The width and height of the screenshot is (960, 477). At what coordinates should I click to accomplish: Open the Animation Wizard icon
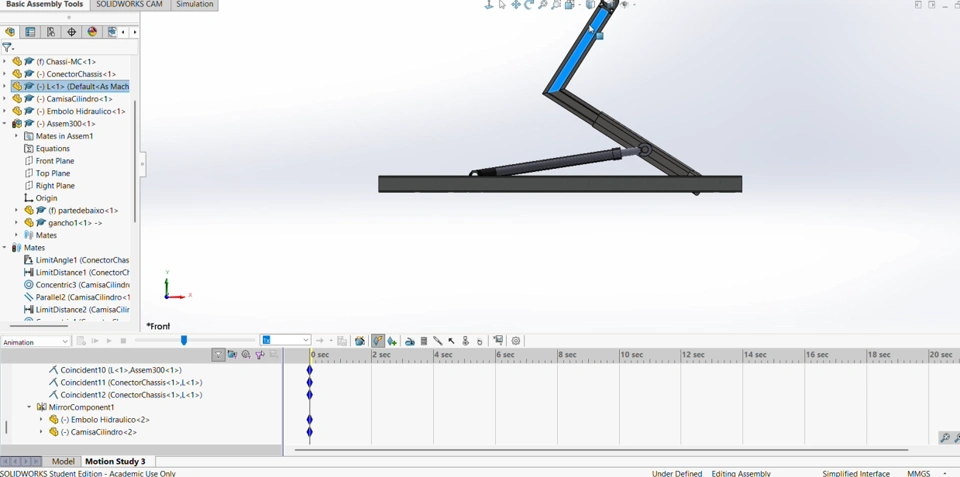(x=359, y=341)
